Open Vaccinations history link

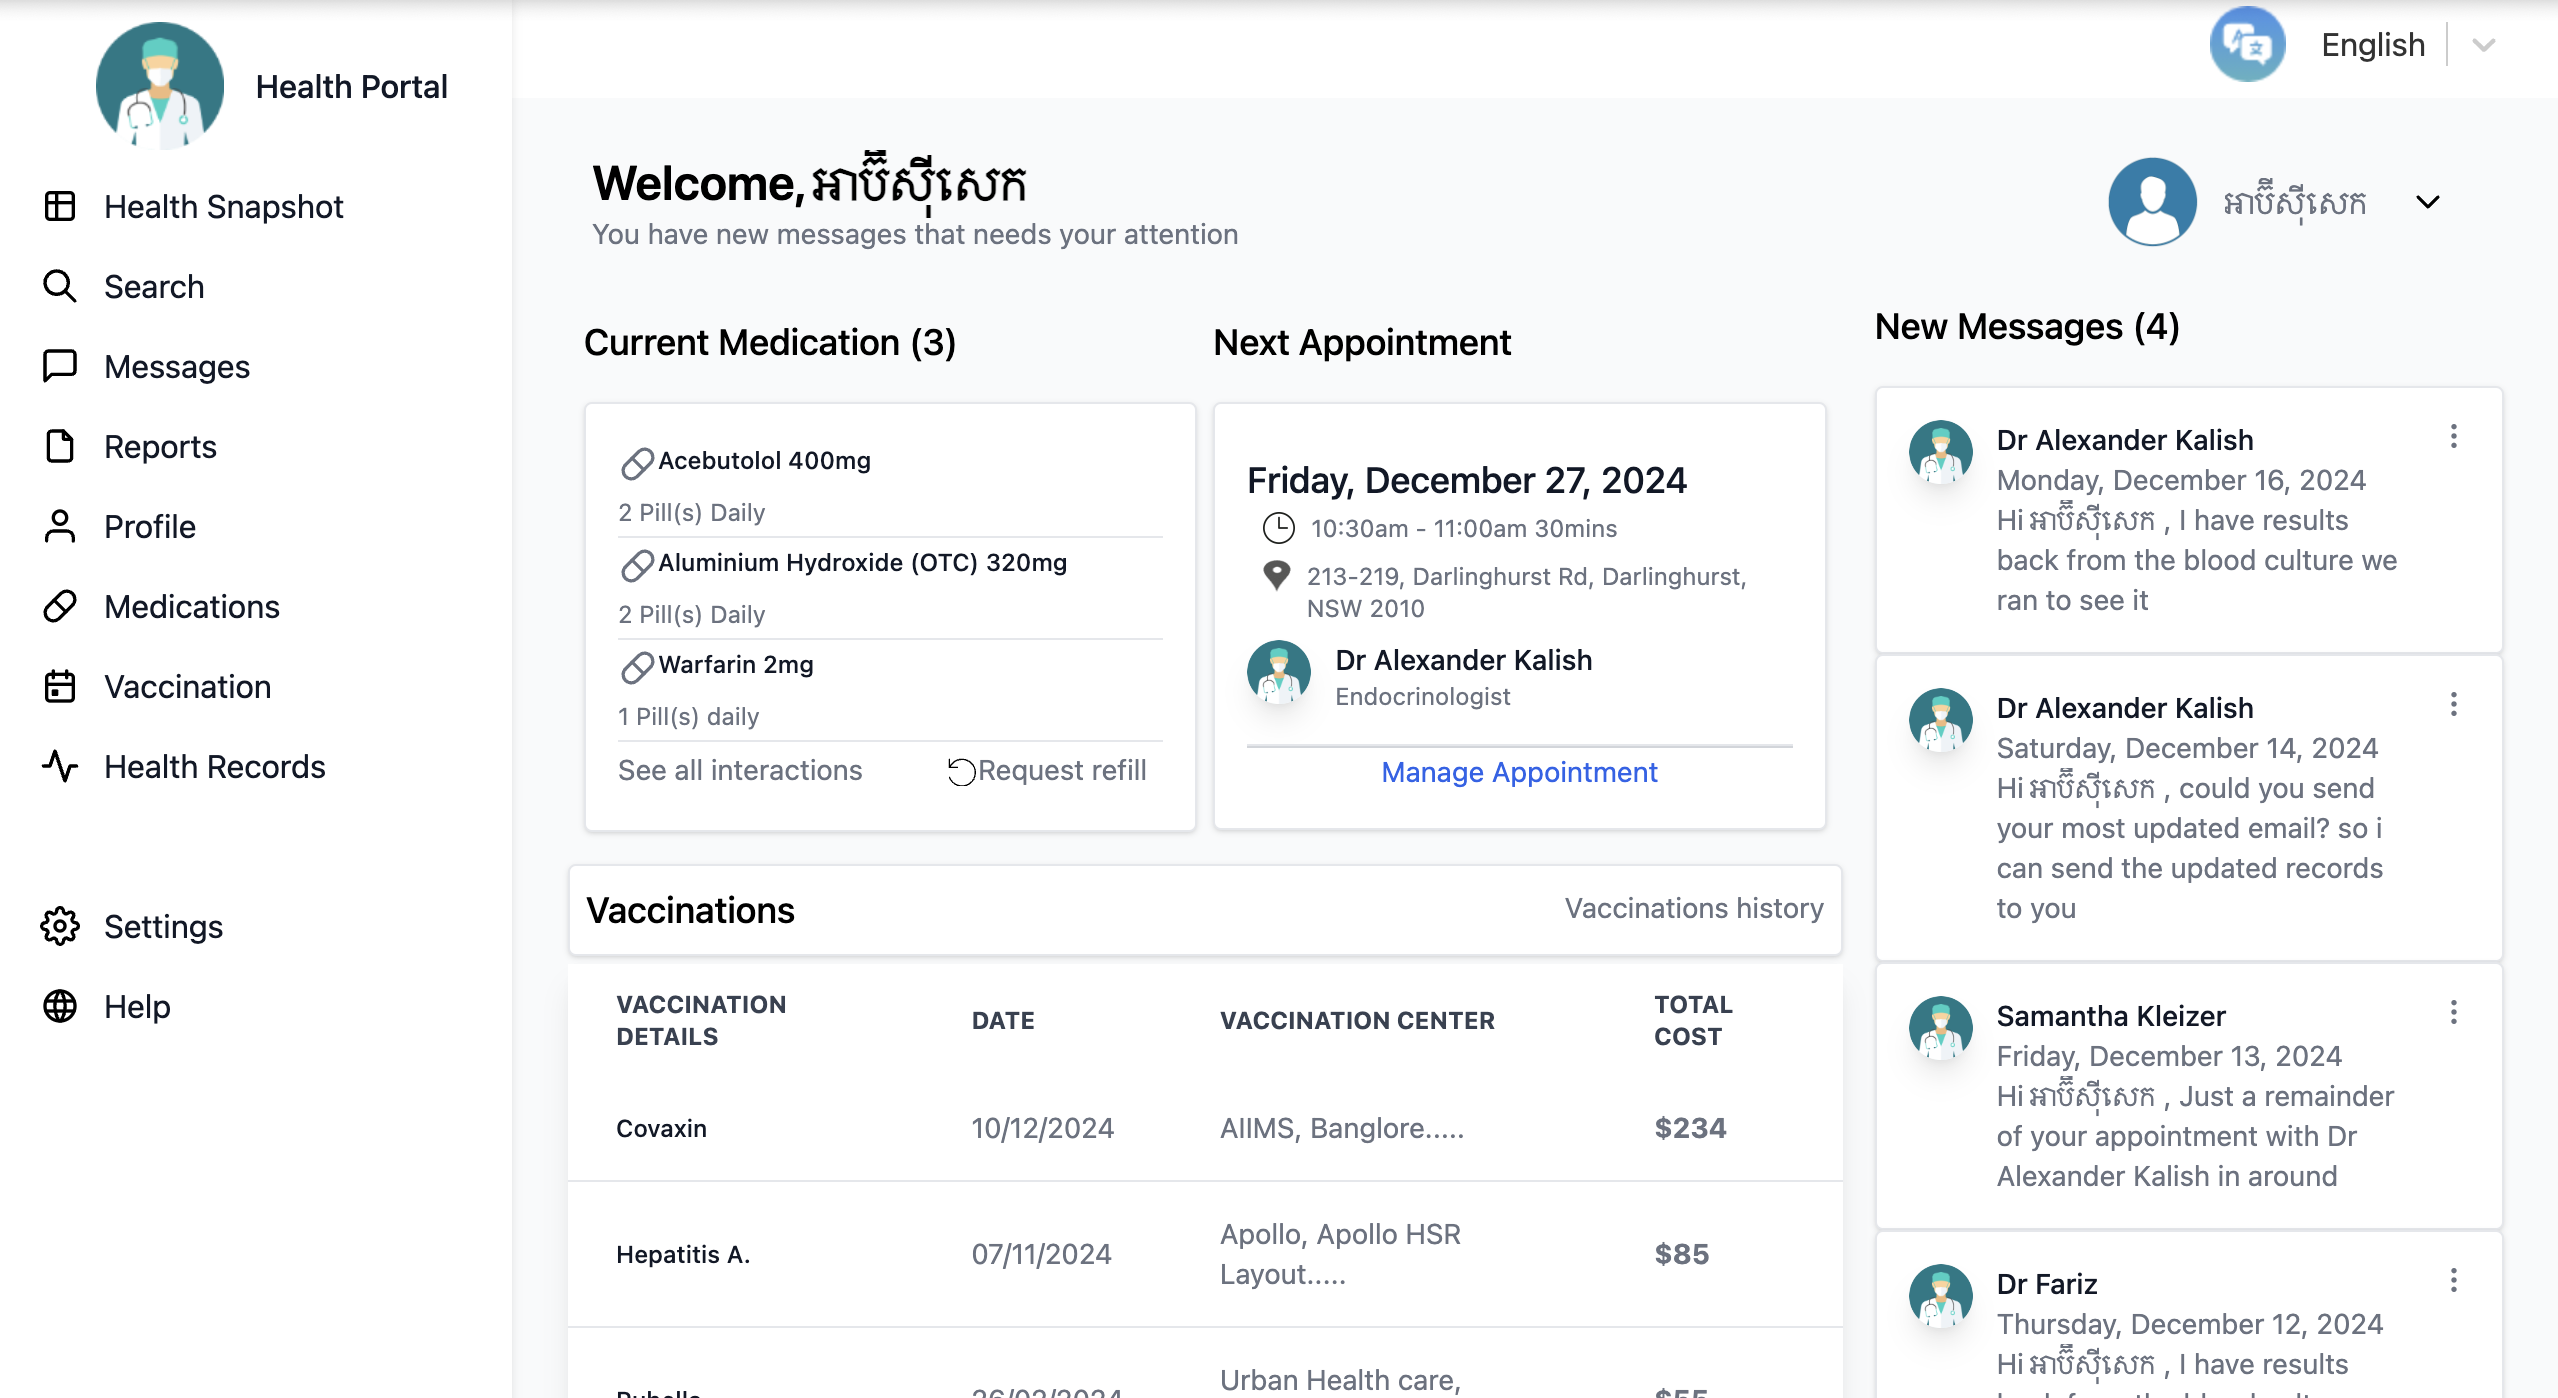click(x=1693, y=908)
